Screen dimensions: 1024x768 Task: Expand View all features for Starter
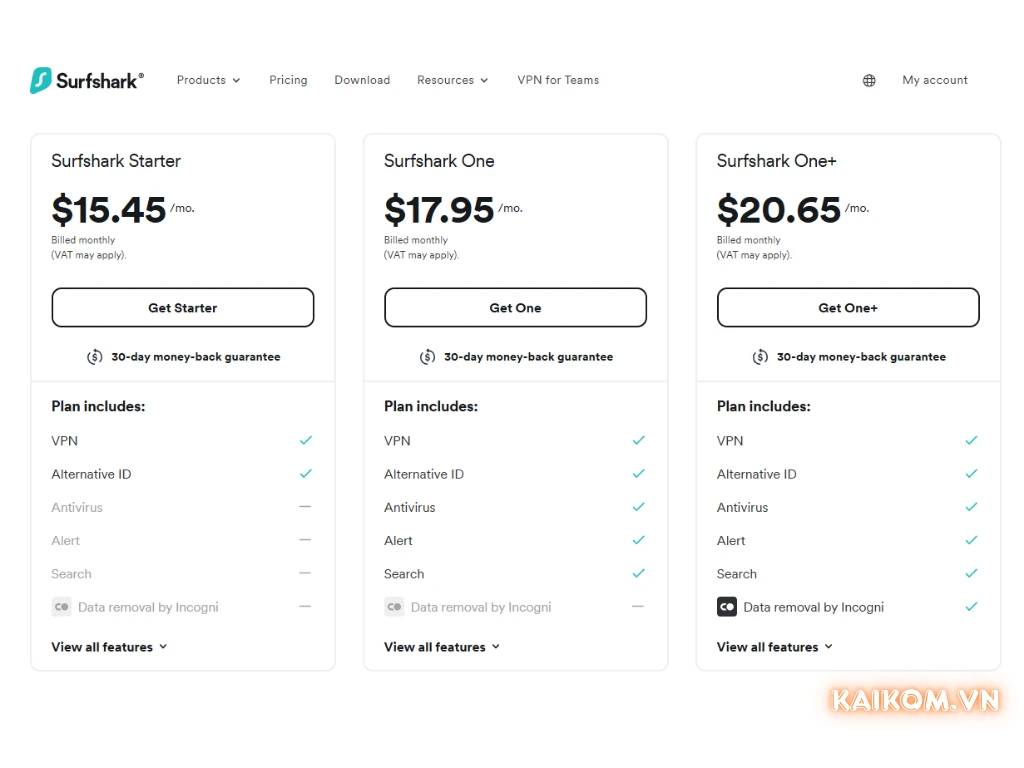pos(109,647)
